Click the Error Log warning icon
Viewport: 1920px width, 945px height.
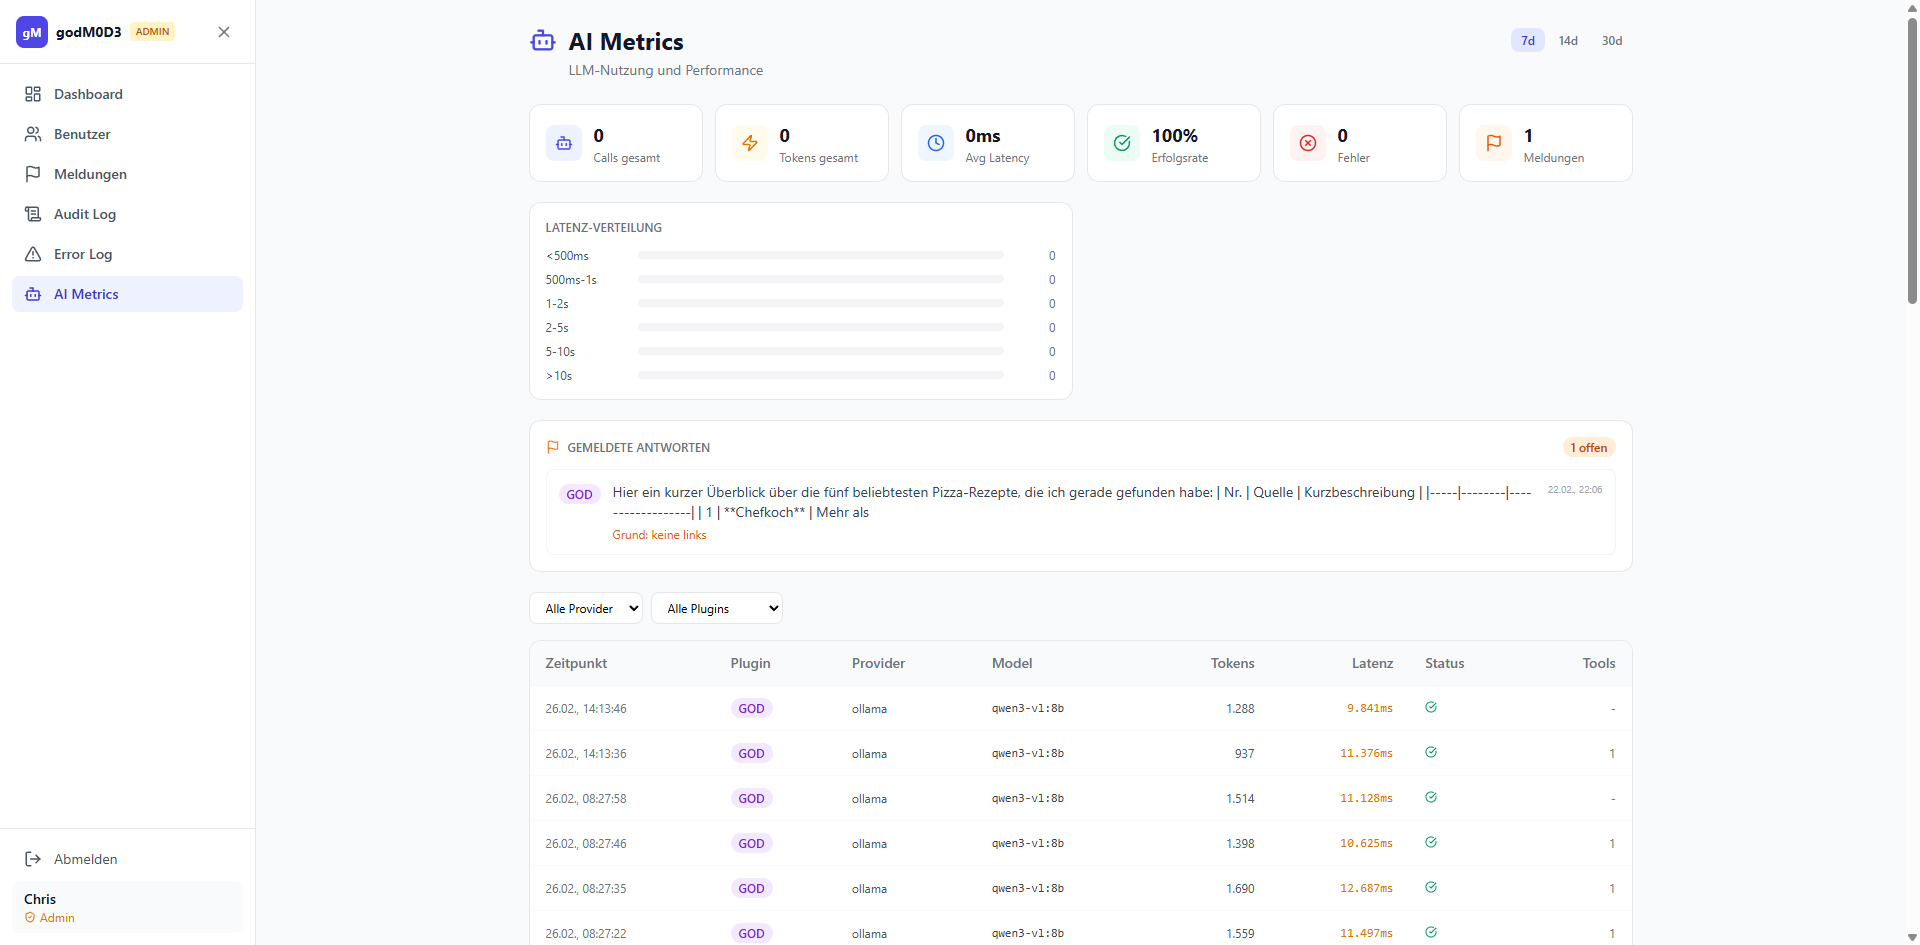click(x=33, y=254)
